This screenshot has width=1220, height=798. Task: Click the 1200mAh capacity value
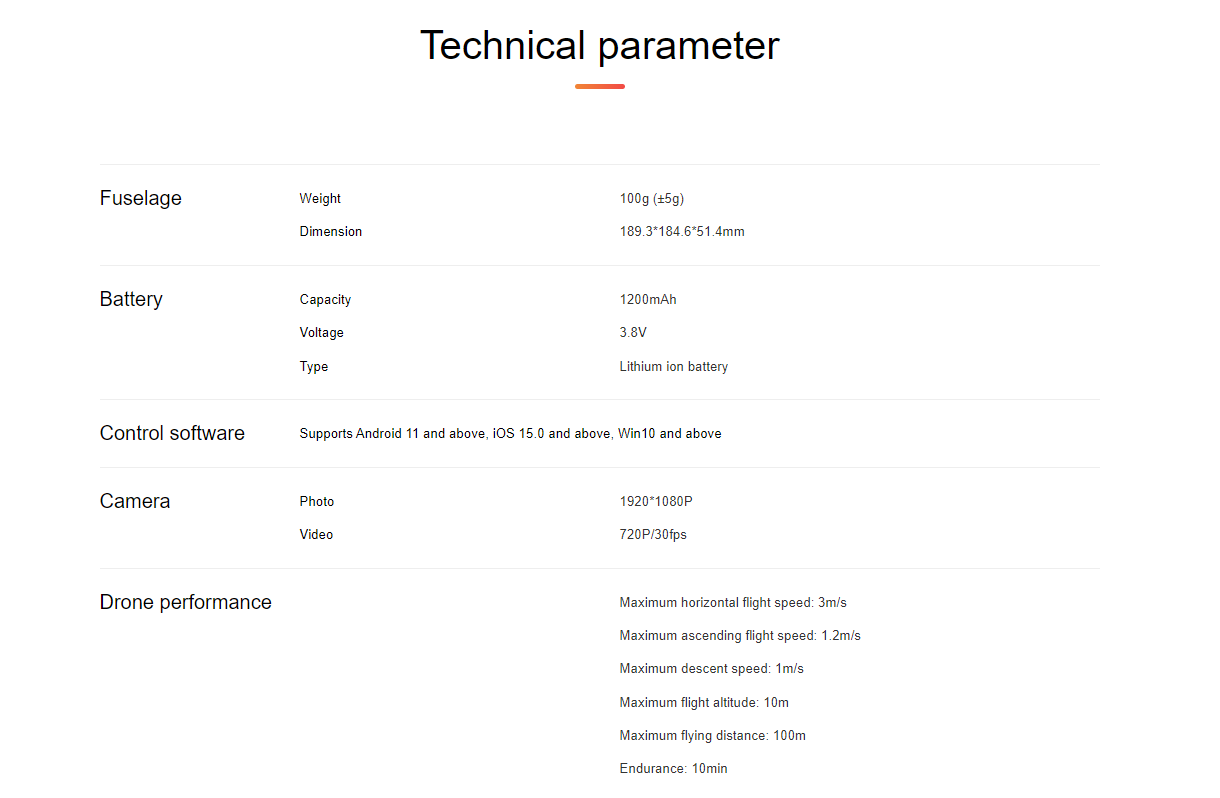(x=648, y=300)
